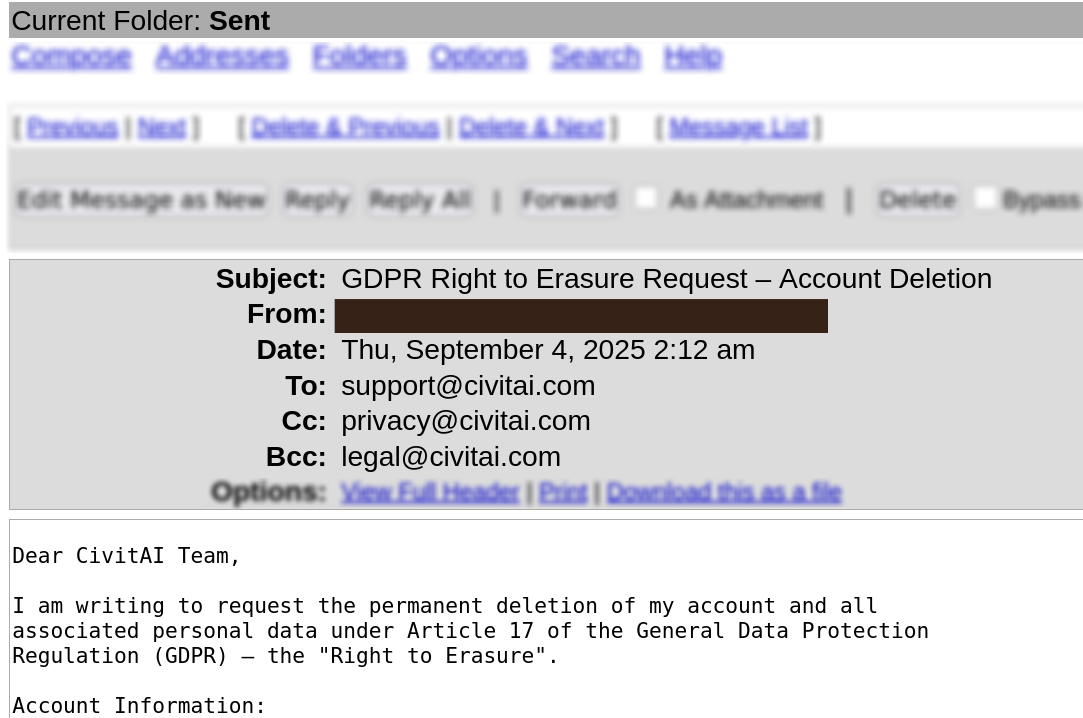This screenshot has width=1083, height=718.
Task: Open the Help page
Action: tap(692, 57)
